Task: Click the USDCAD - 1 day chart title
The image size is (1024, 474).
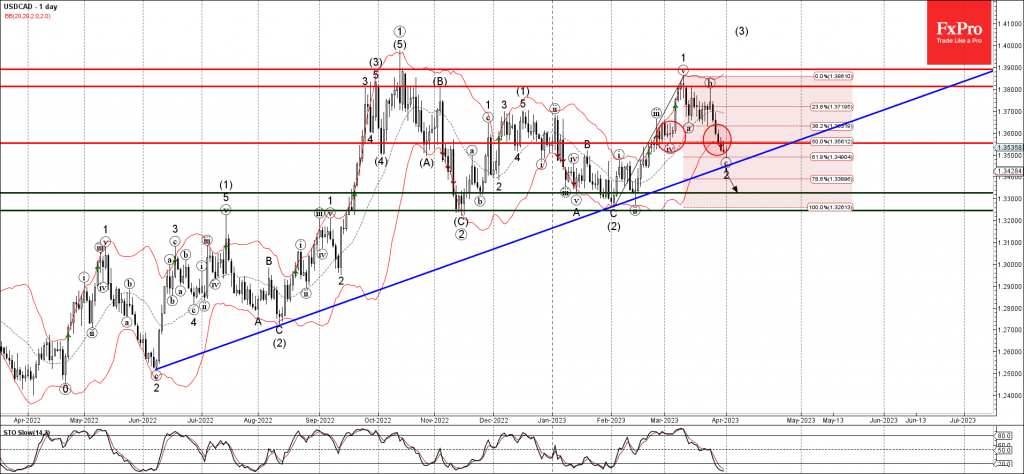Action: 30,7
